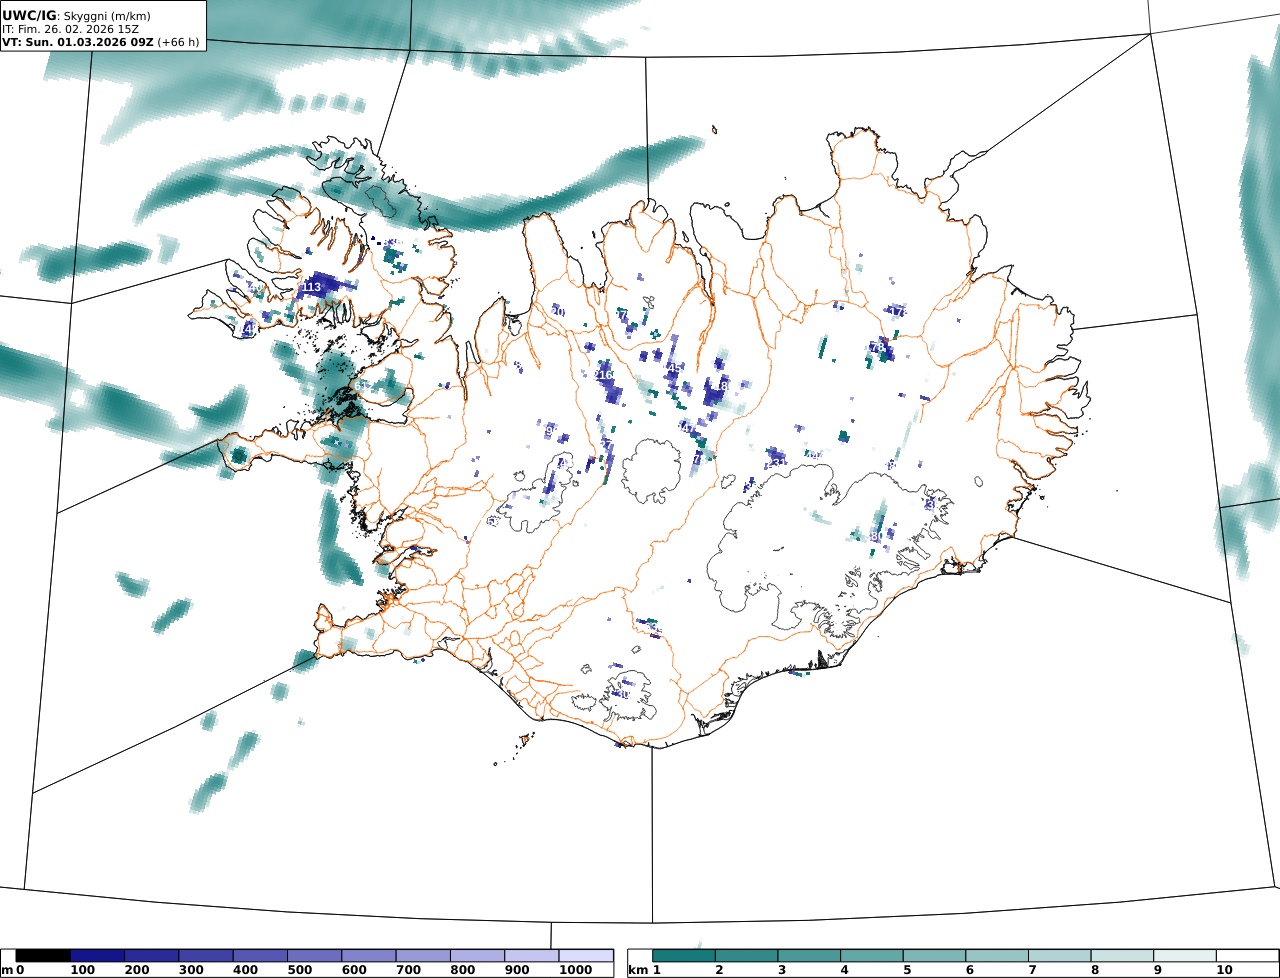Select the dark blue 100–200 m swatch

[x=97, y=956]
